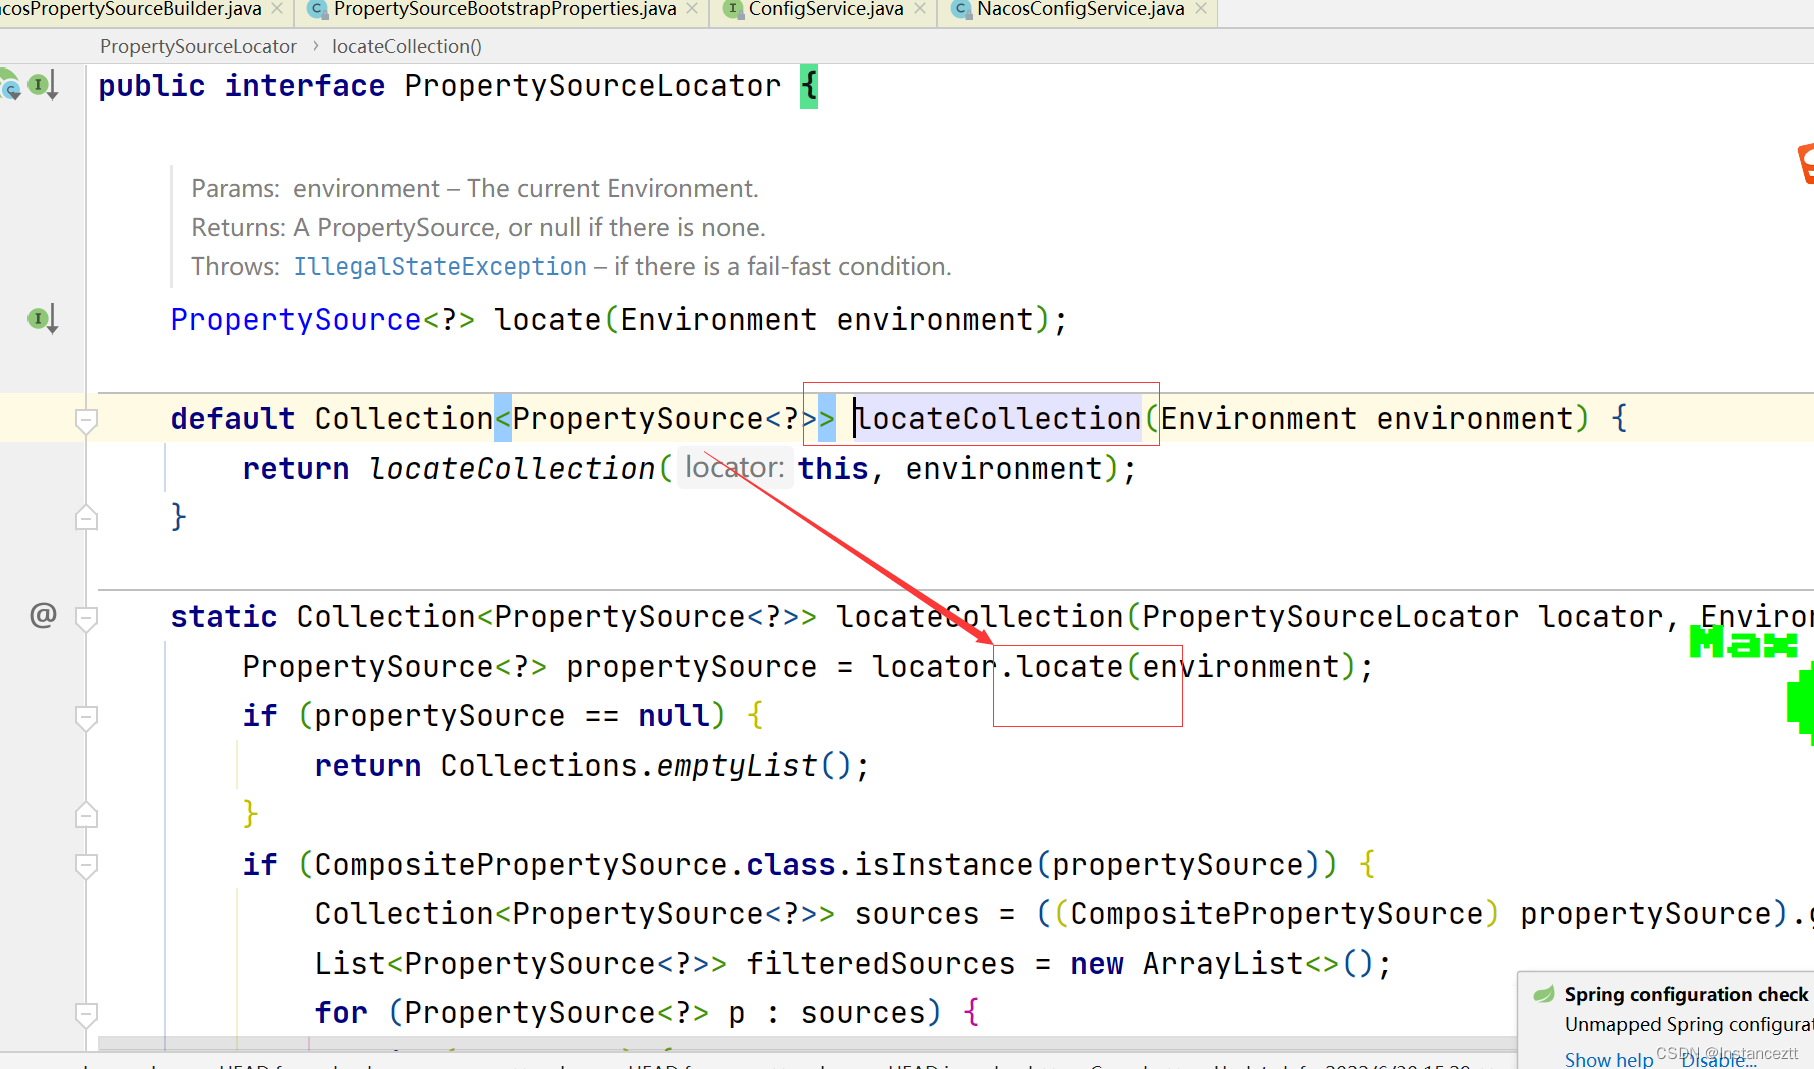
Task: Click Collections.emptyList() call
Action: pos(647,766)
